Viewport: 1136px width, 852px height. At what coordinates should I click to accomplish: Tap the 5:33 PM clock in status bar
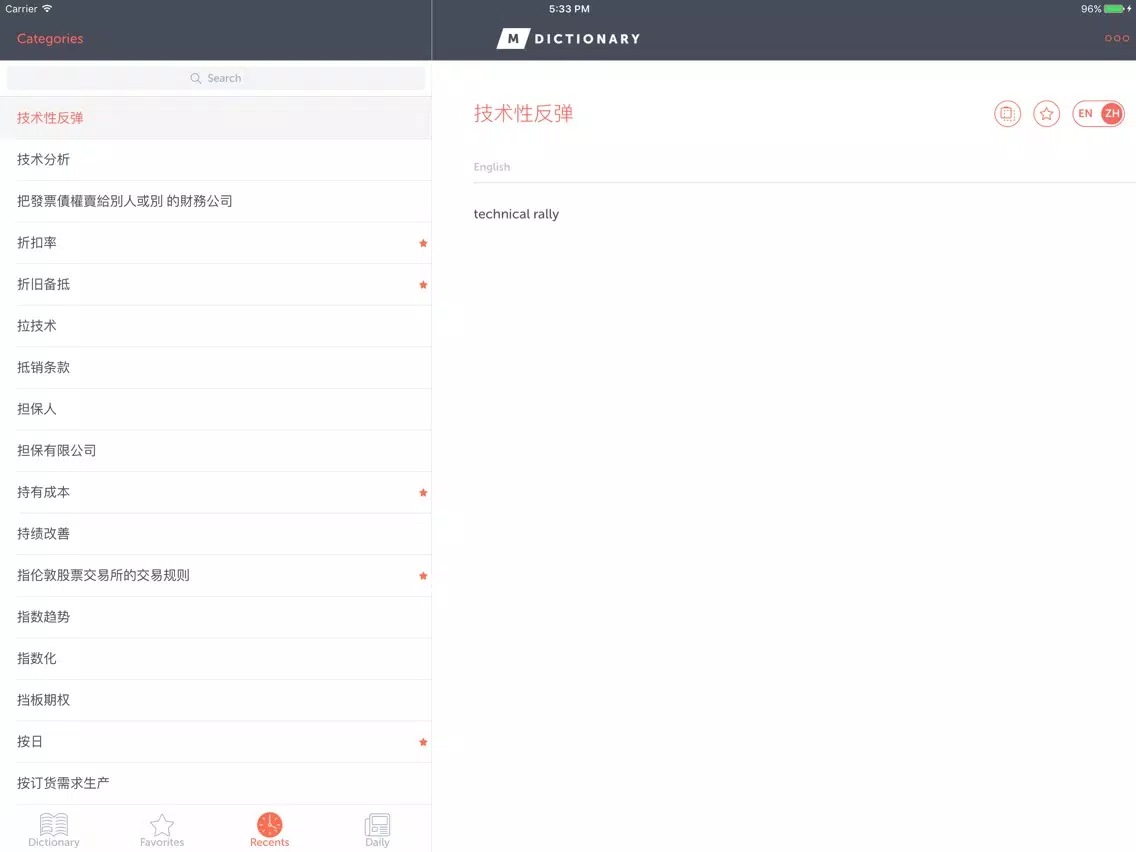click(x=569, y=9)
